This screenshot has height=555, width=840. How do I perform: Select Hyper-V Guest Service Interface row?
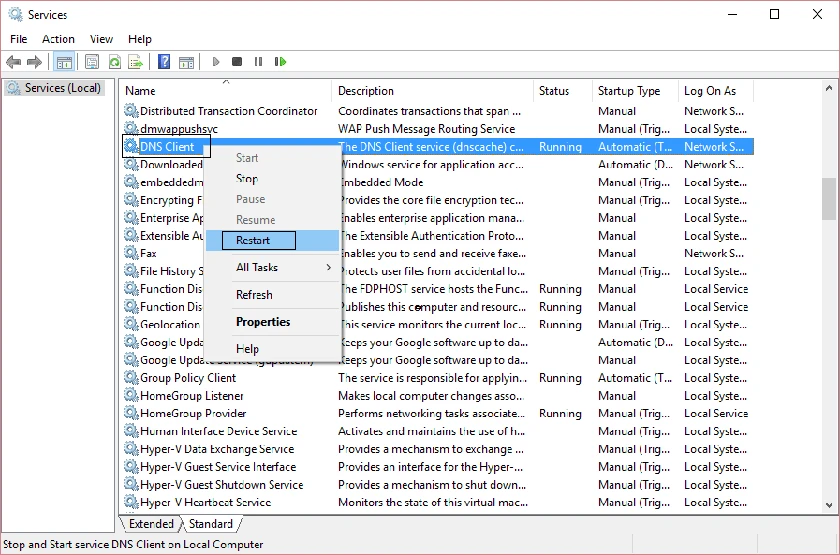tap(438, 467)
